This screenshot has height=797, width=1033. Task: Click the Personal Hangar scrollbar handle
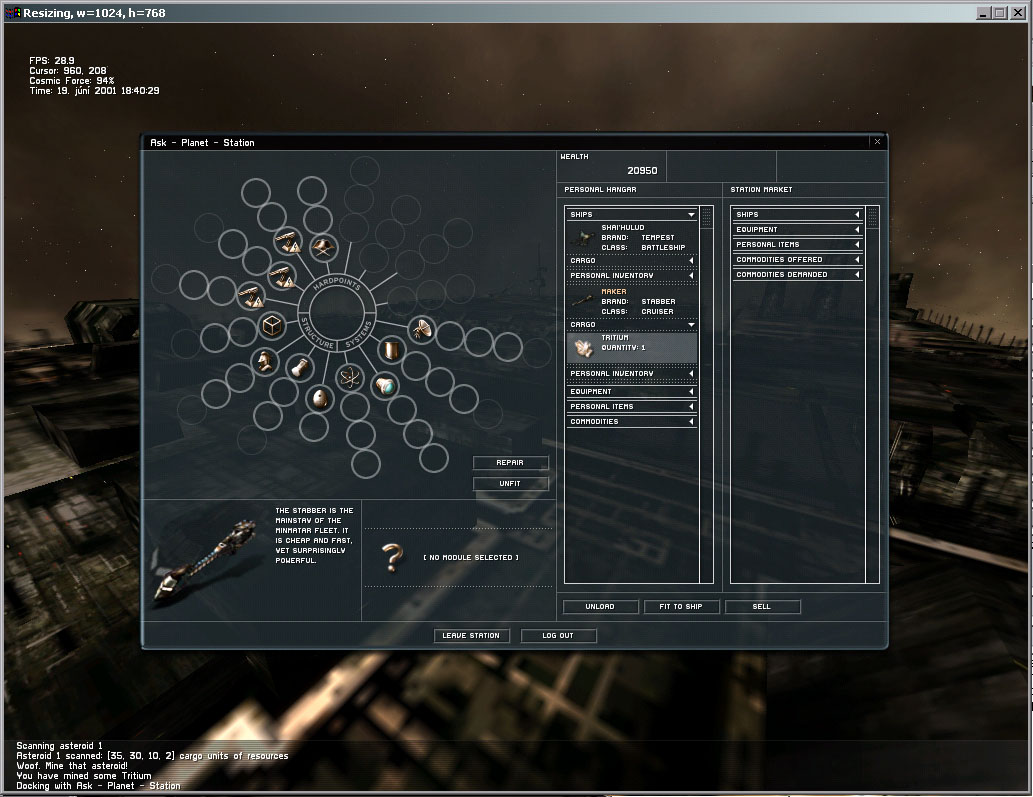coord(706,217)
